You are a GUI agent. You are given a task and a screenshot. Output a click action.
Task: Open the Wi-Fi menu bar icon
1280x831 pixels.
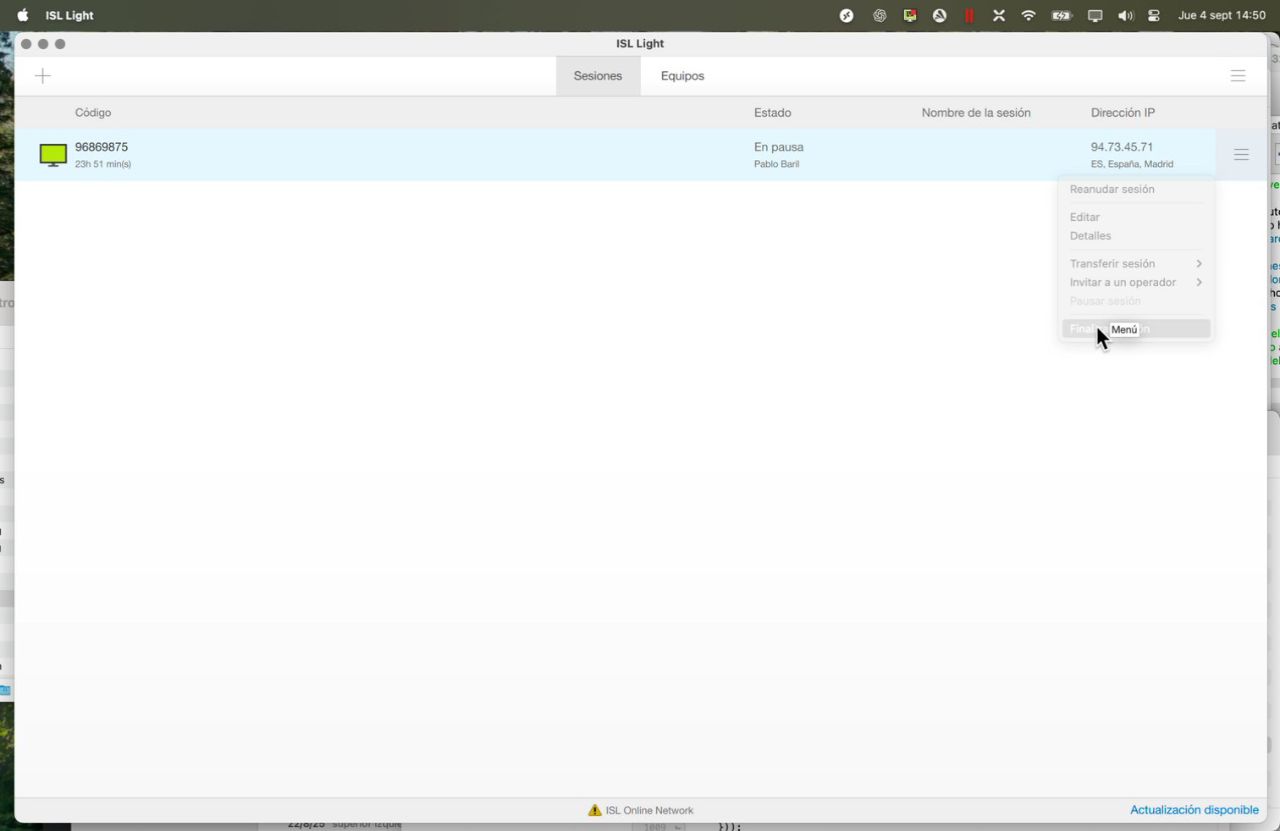(x=1028, y=16)
